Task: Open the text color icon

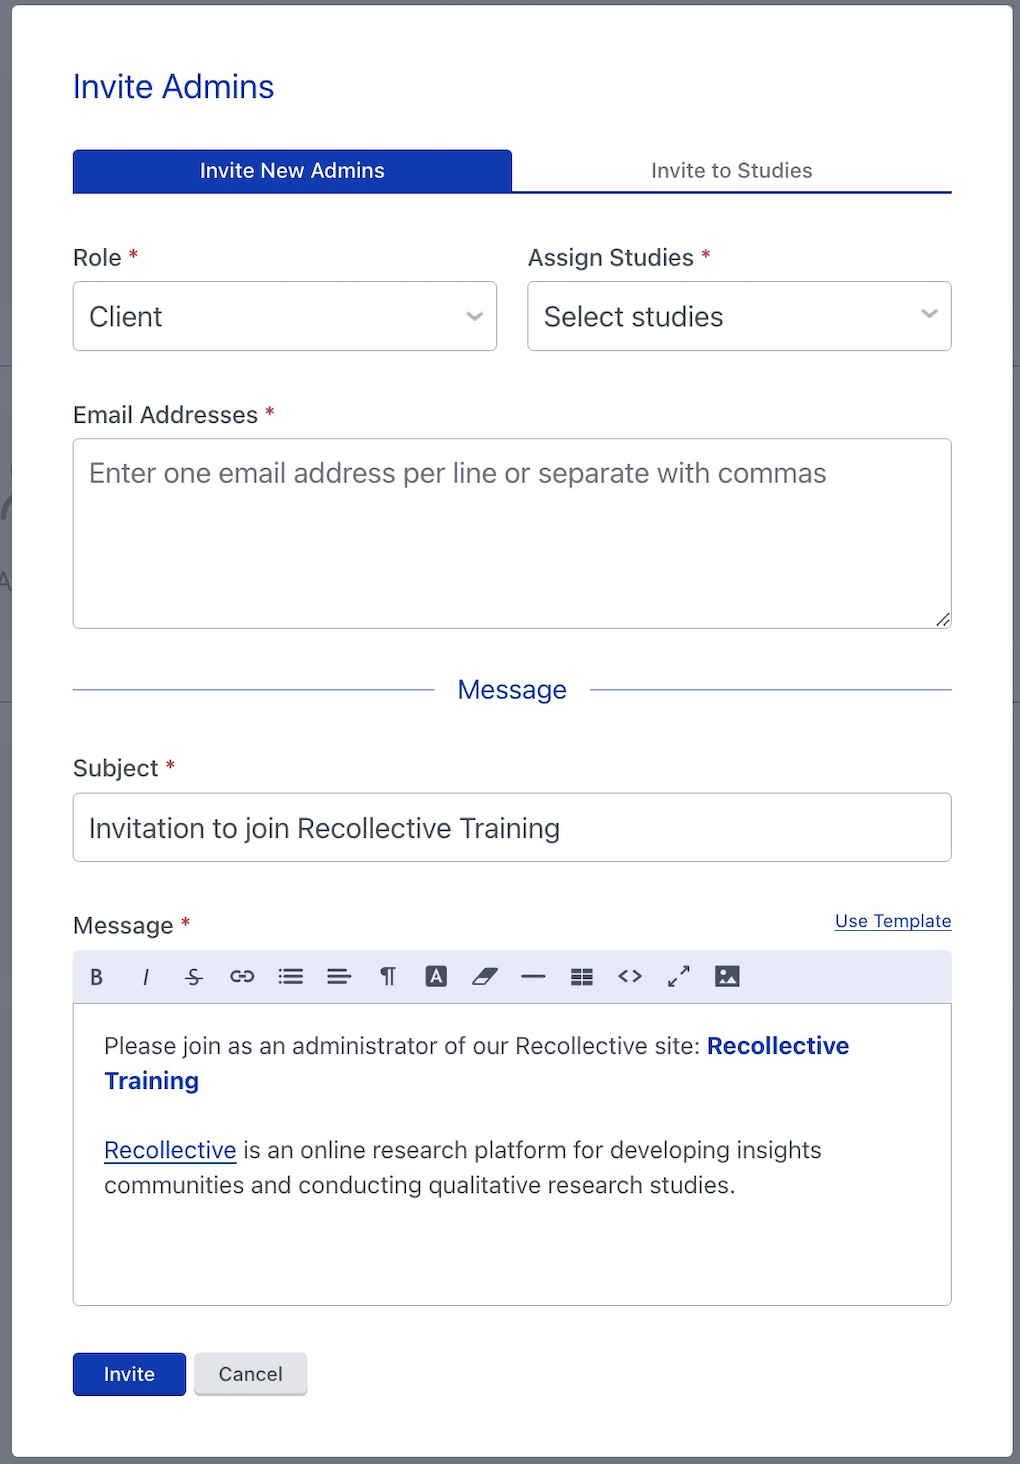Action: click(436, 977)
